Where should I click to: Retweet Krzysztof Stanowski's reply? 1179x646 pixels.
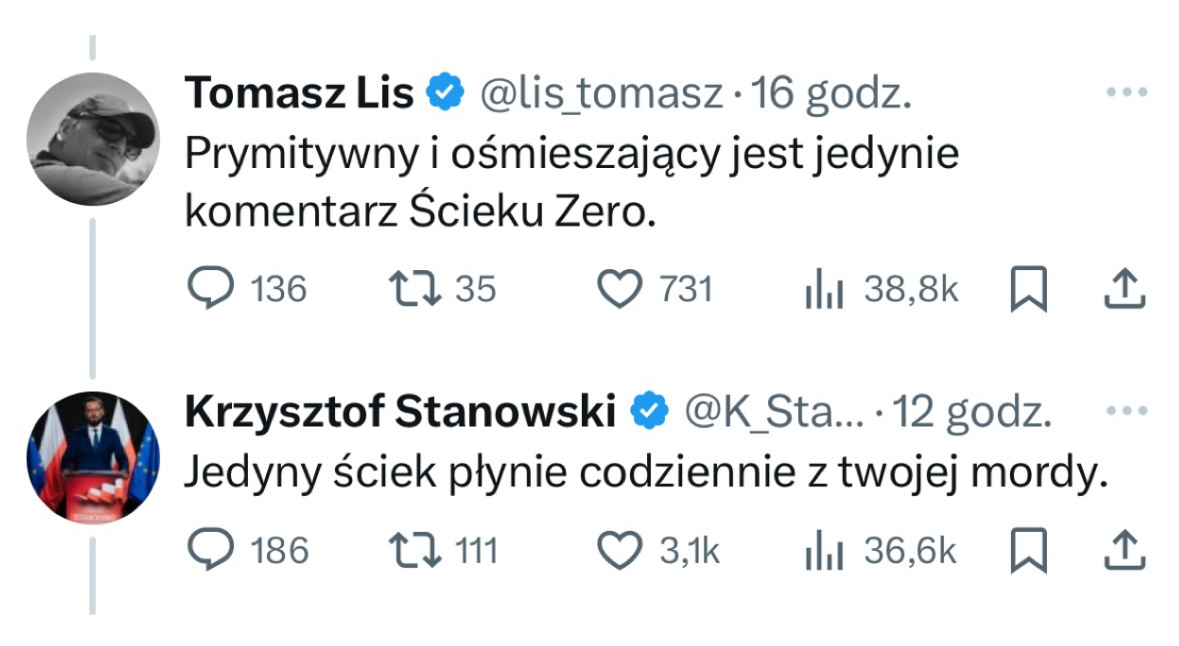414,549
